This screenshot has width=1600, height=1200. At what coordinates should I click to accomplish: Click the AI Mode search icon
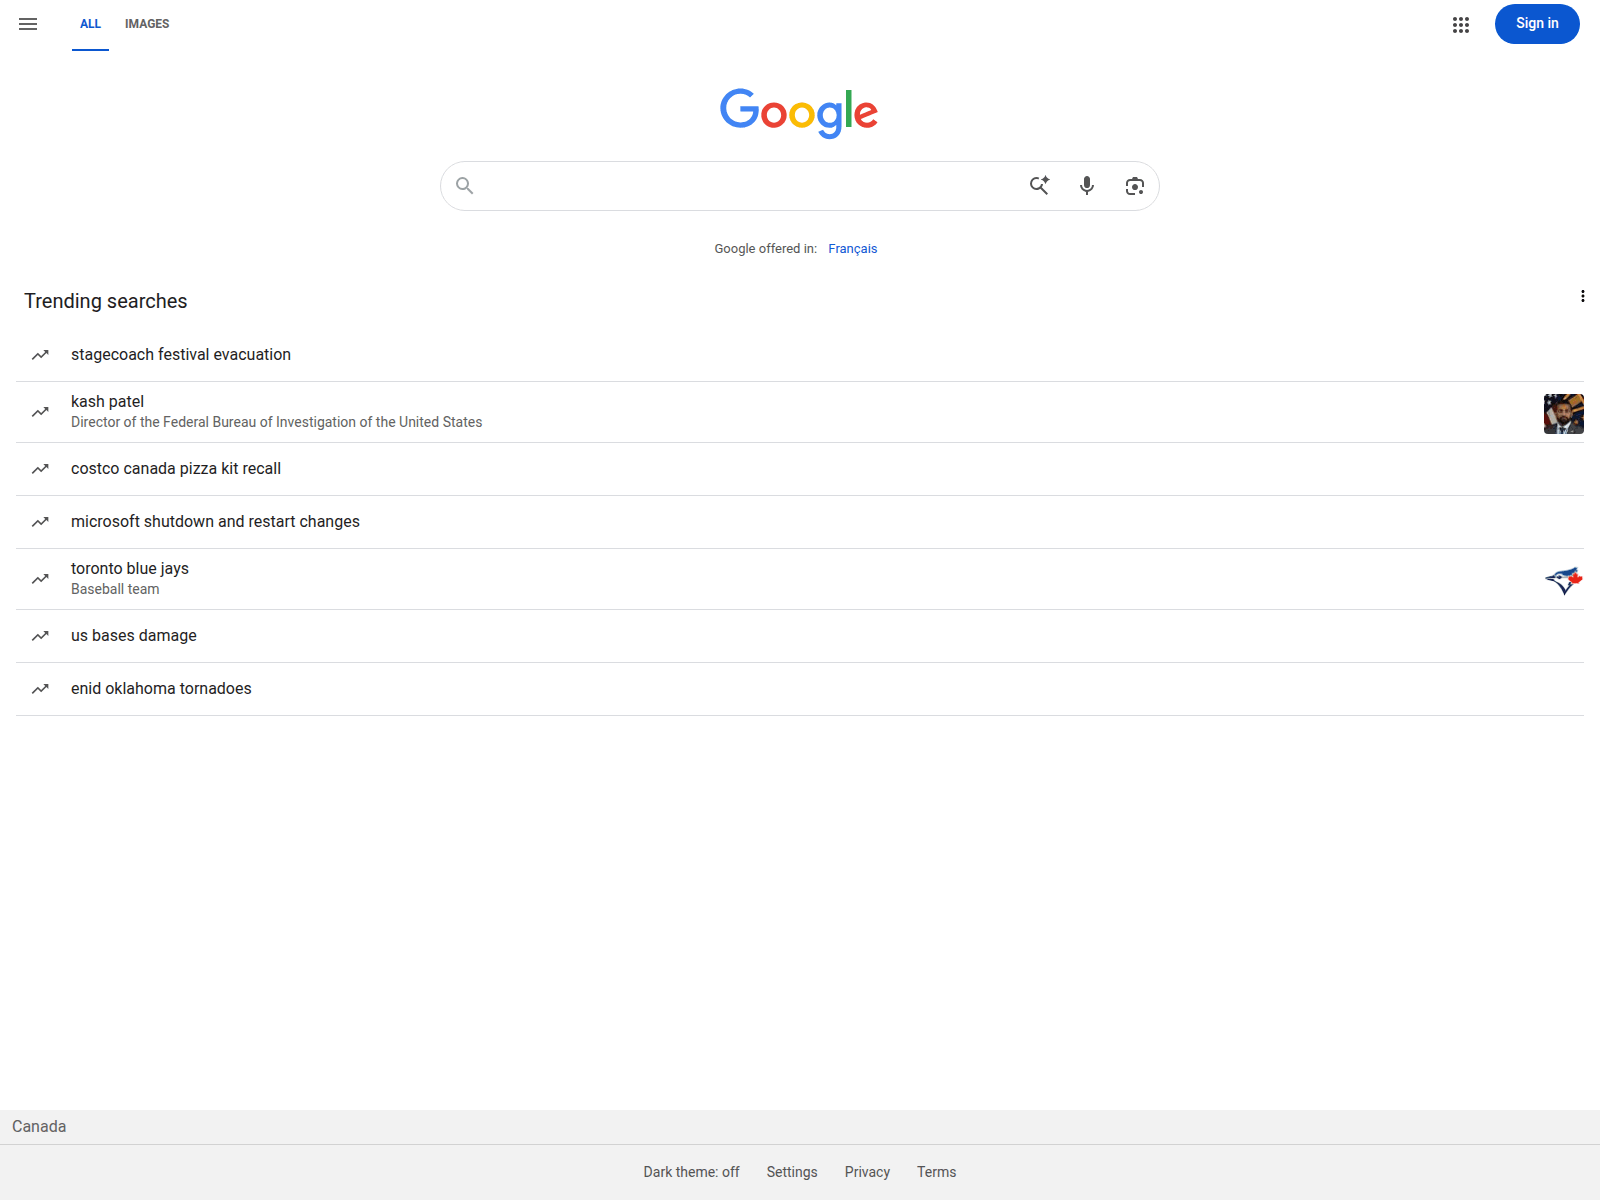click(x=1039, y=186)
